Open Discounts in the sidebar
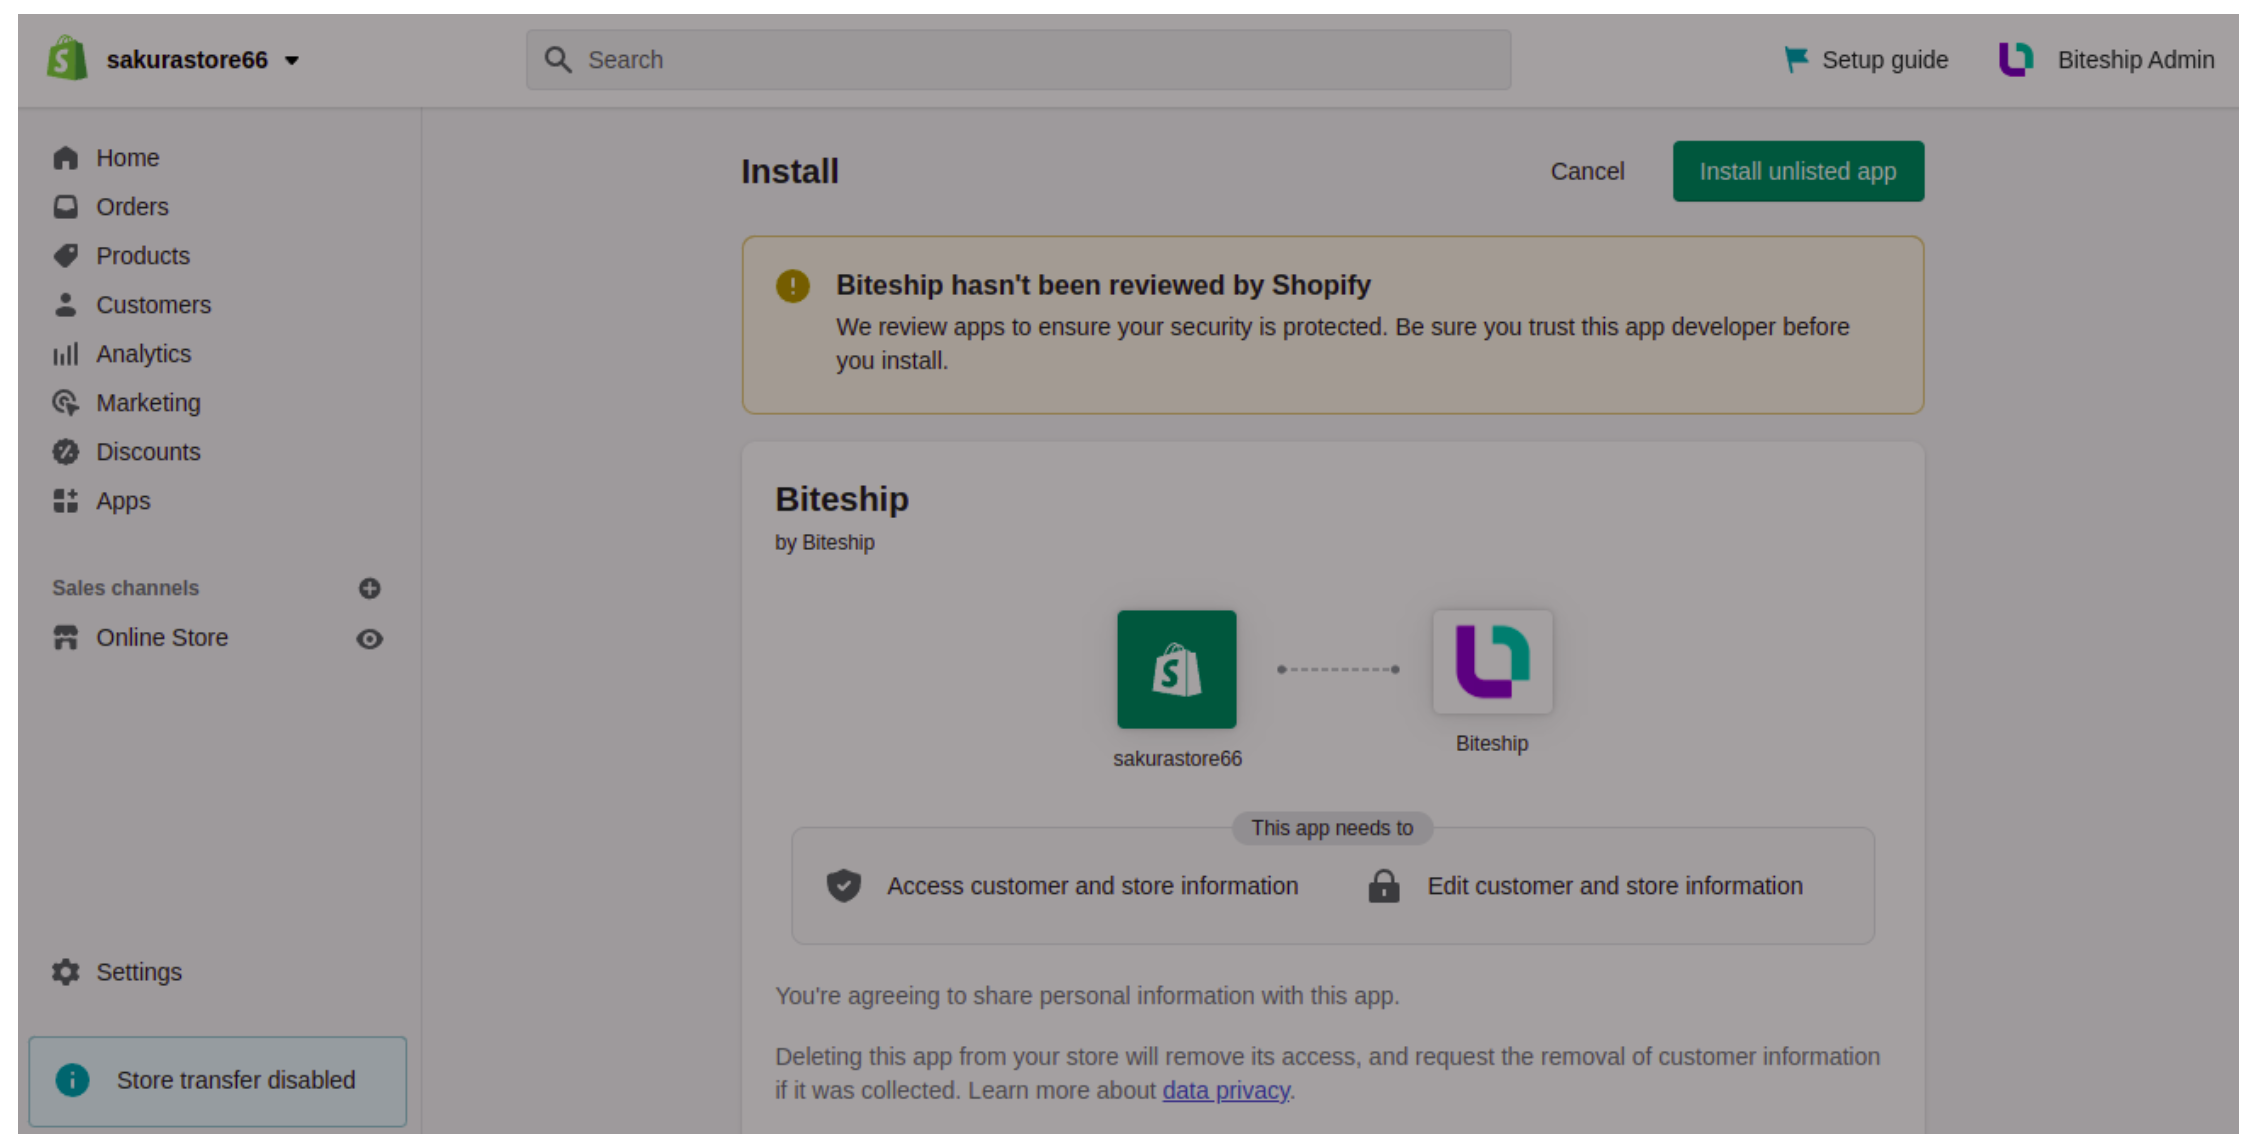This screenshot has height=1148, width=2260. (148, 452)
